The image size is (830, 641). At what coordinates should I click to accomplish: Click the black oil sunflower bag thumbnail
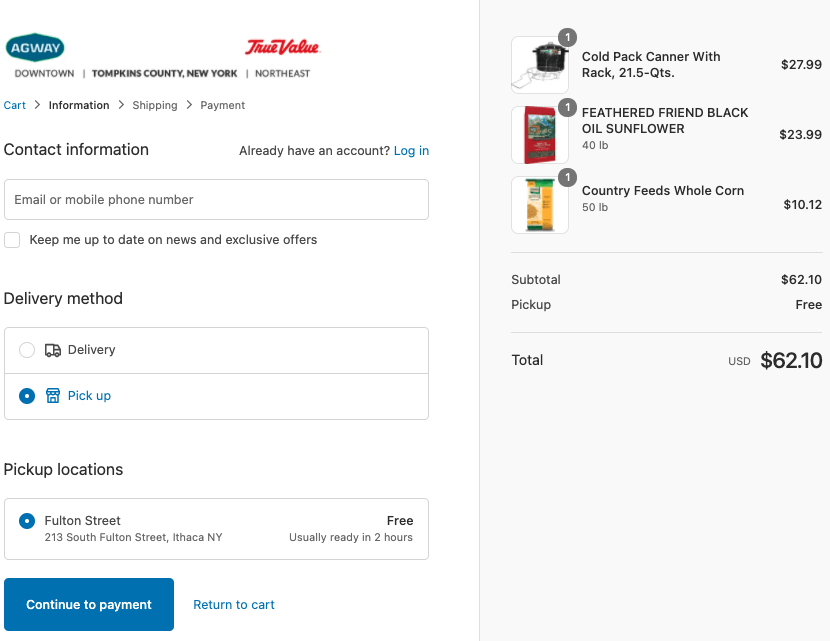[540, 135]
